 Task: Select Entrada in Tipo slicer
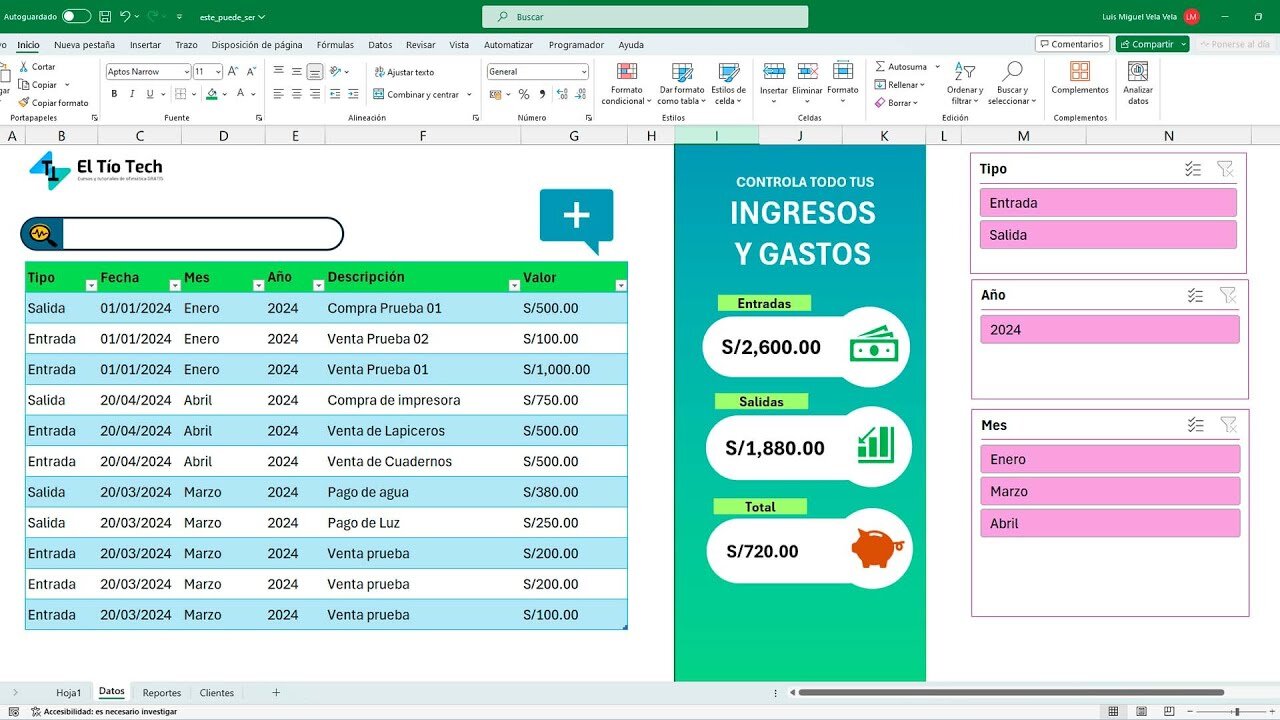tap(1108, 203)
